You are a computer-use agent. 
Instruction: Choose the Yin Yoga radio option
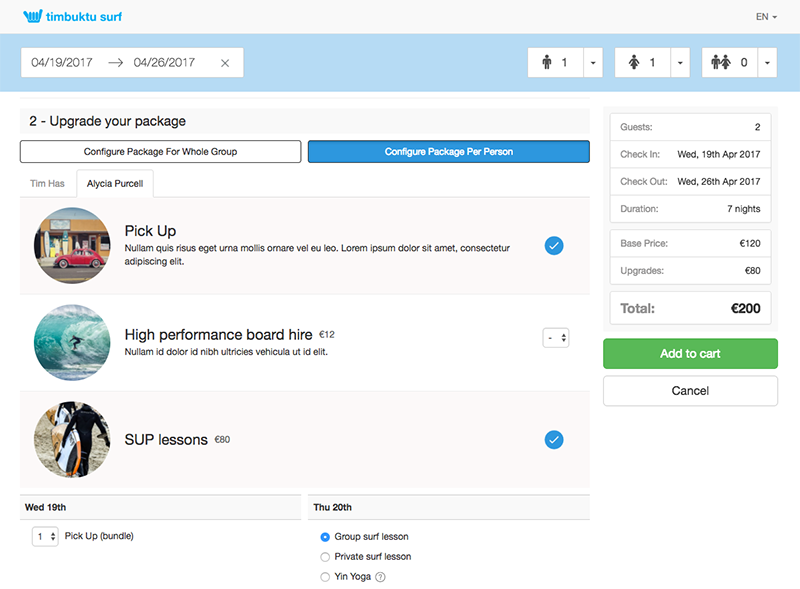pos(325,577)
